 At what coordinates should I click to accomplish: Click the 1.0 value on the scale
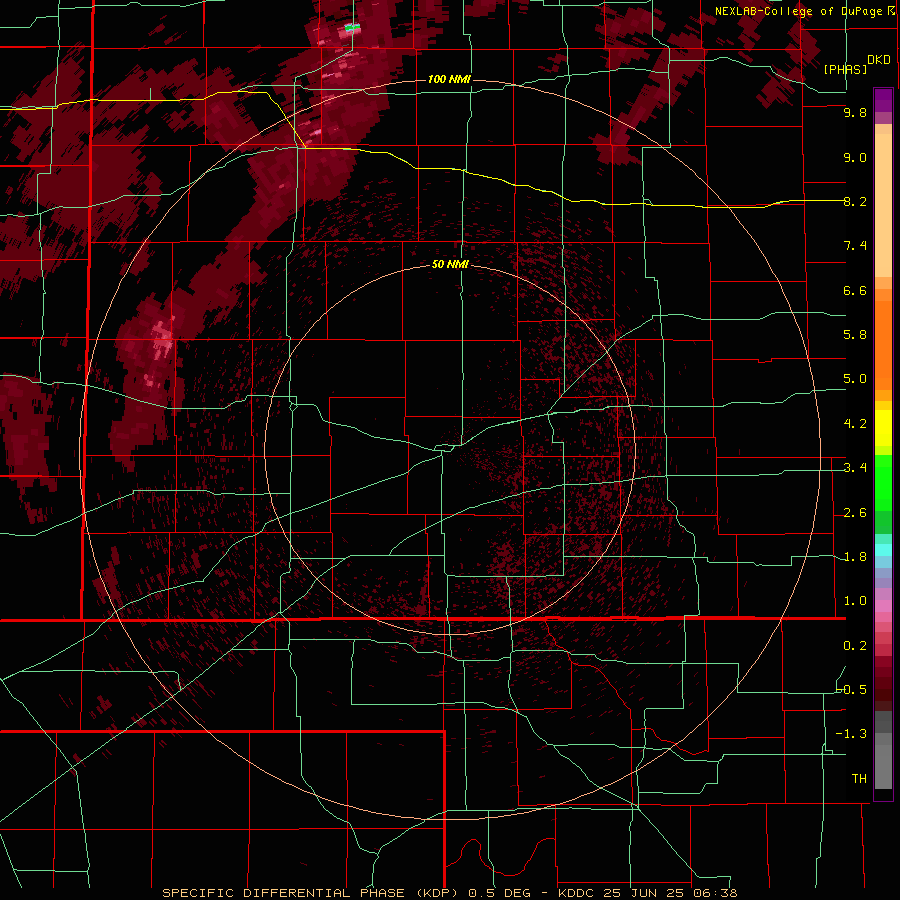pyautogui.click(x=855, y=601)
